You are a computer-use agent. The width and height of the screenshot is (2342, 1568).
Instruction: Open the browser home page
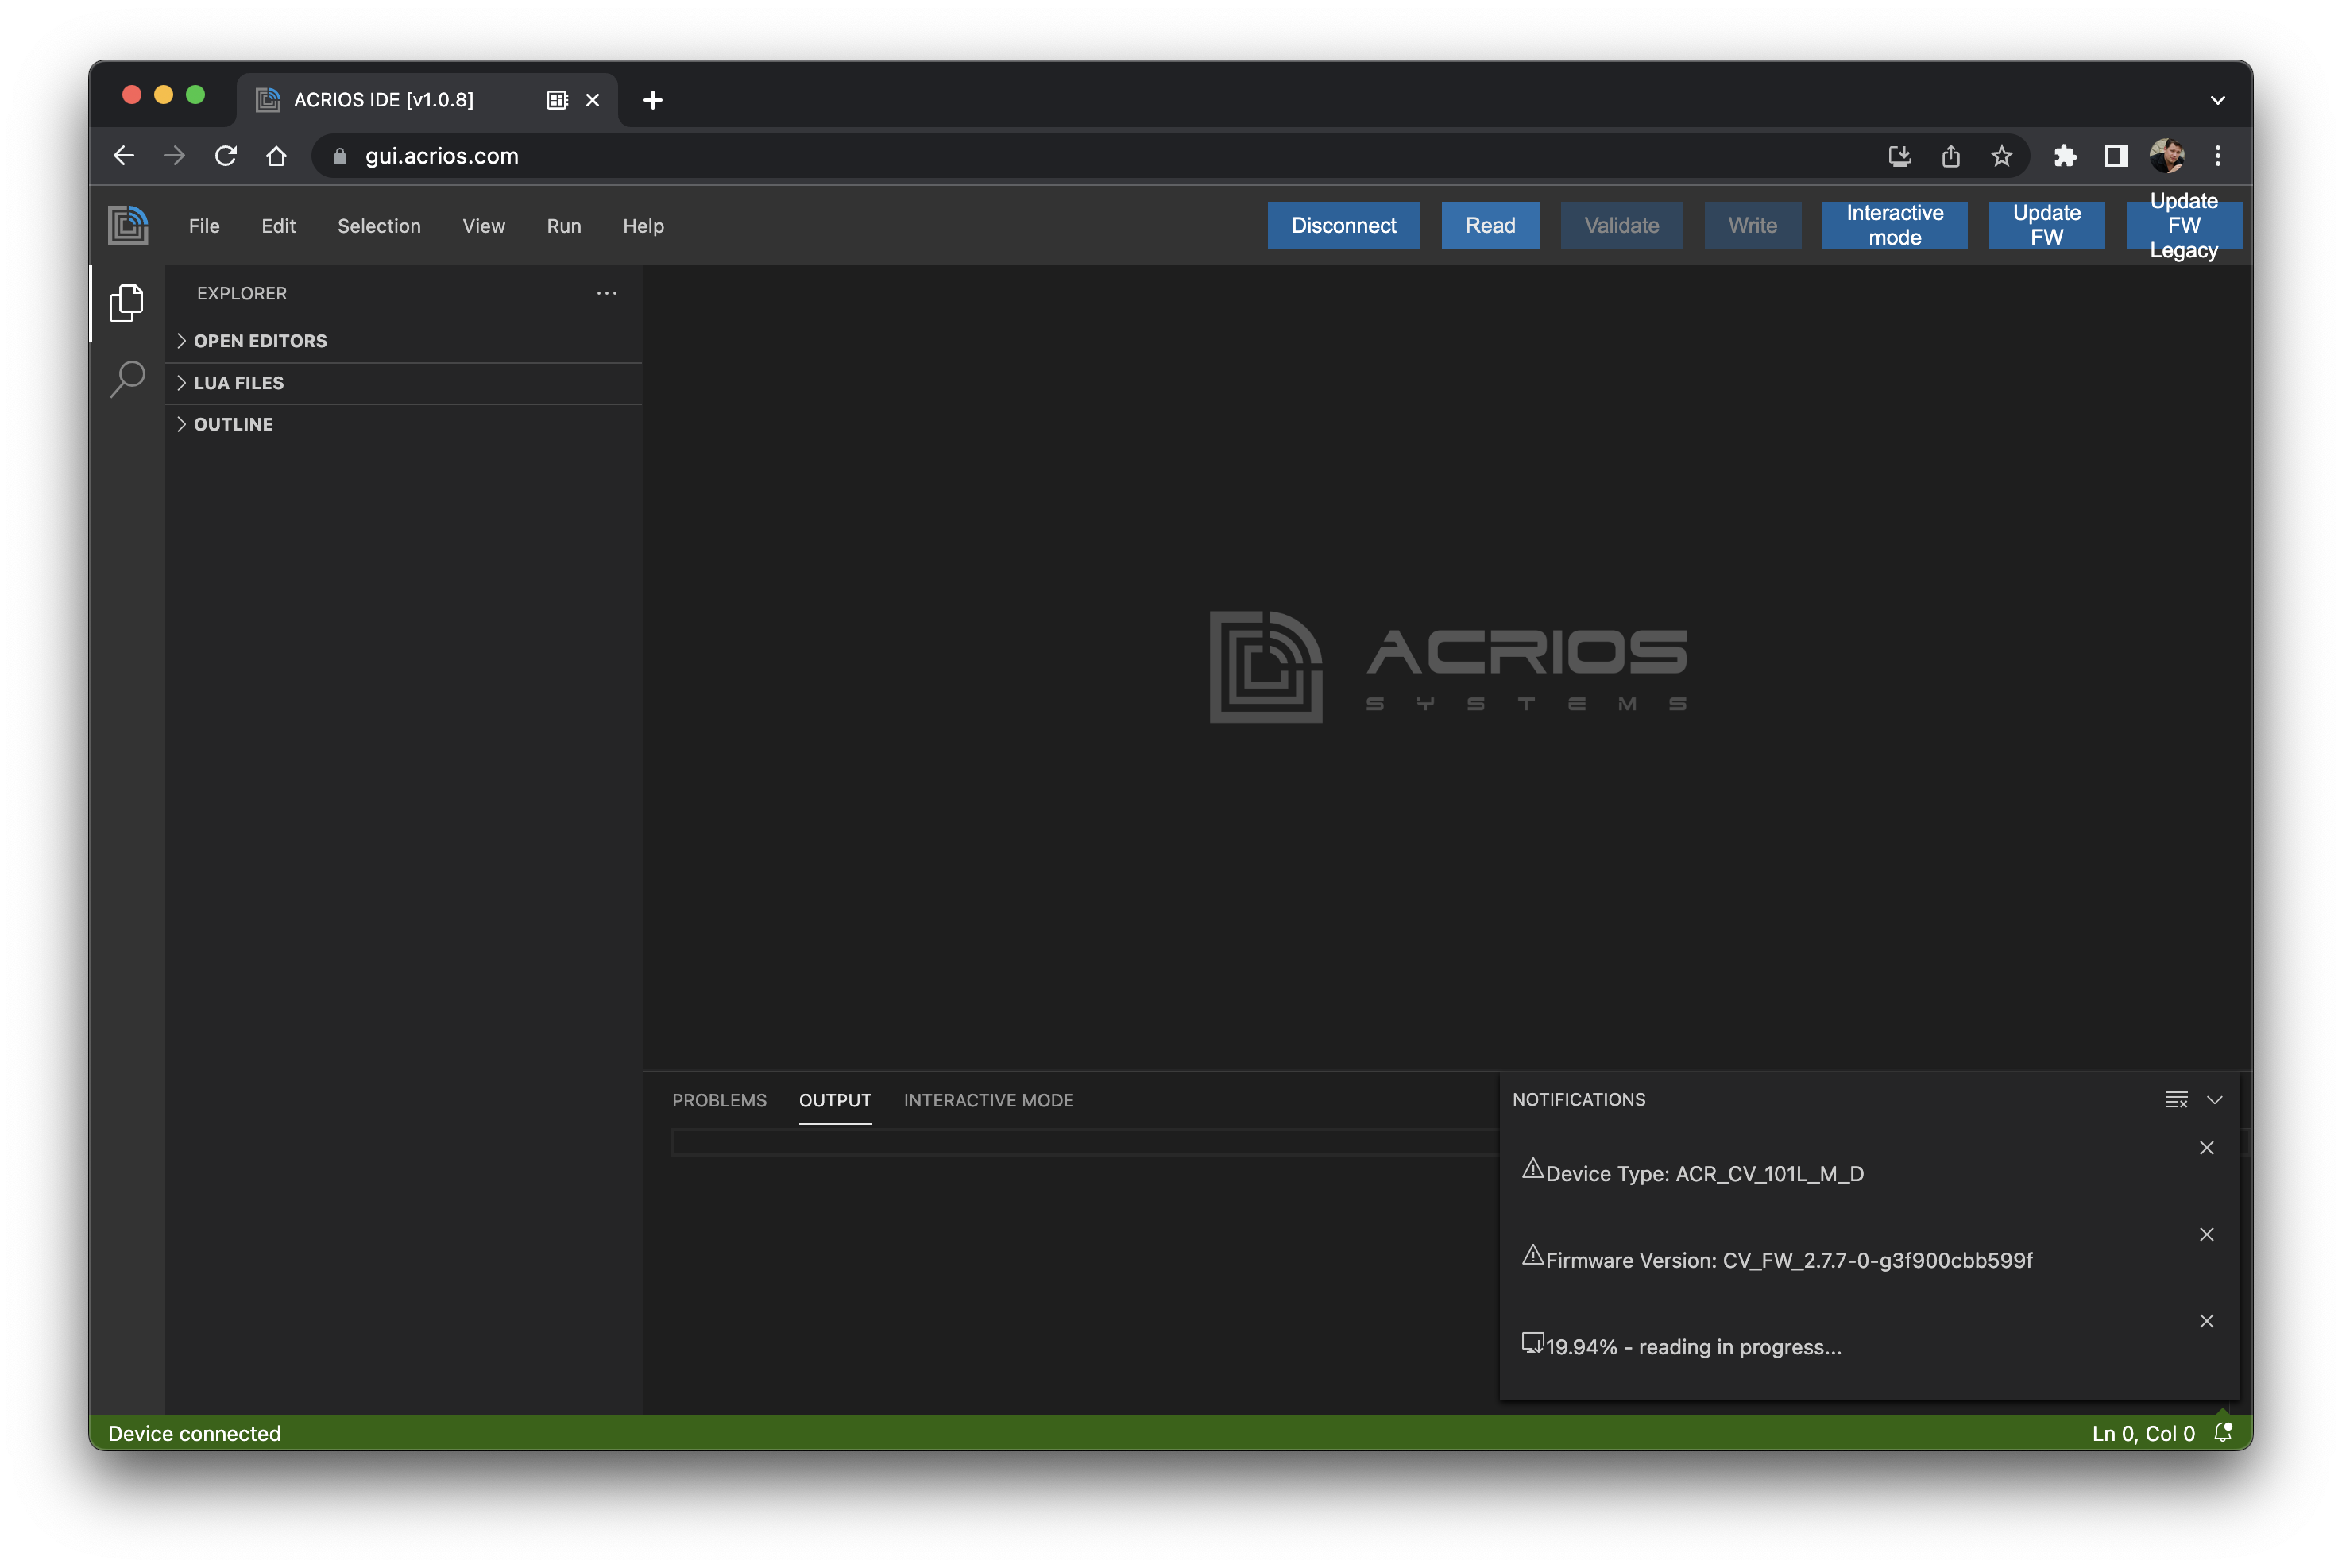click(276, 156)
